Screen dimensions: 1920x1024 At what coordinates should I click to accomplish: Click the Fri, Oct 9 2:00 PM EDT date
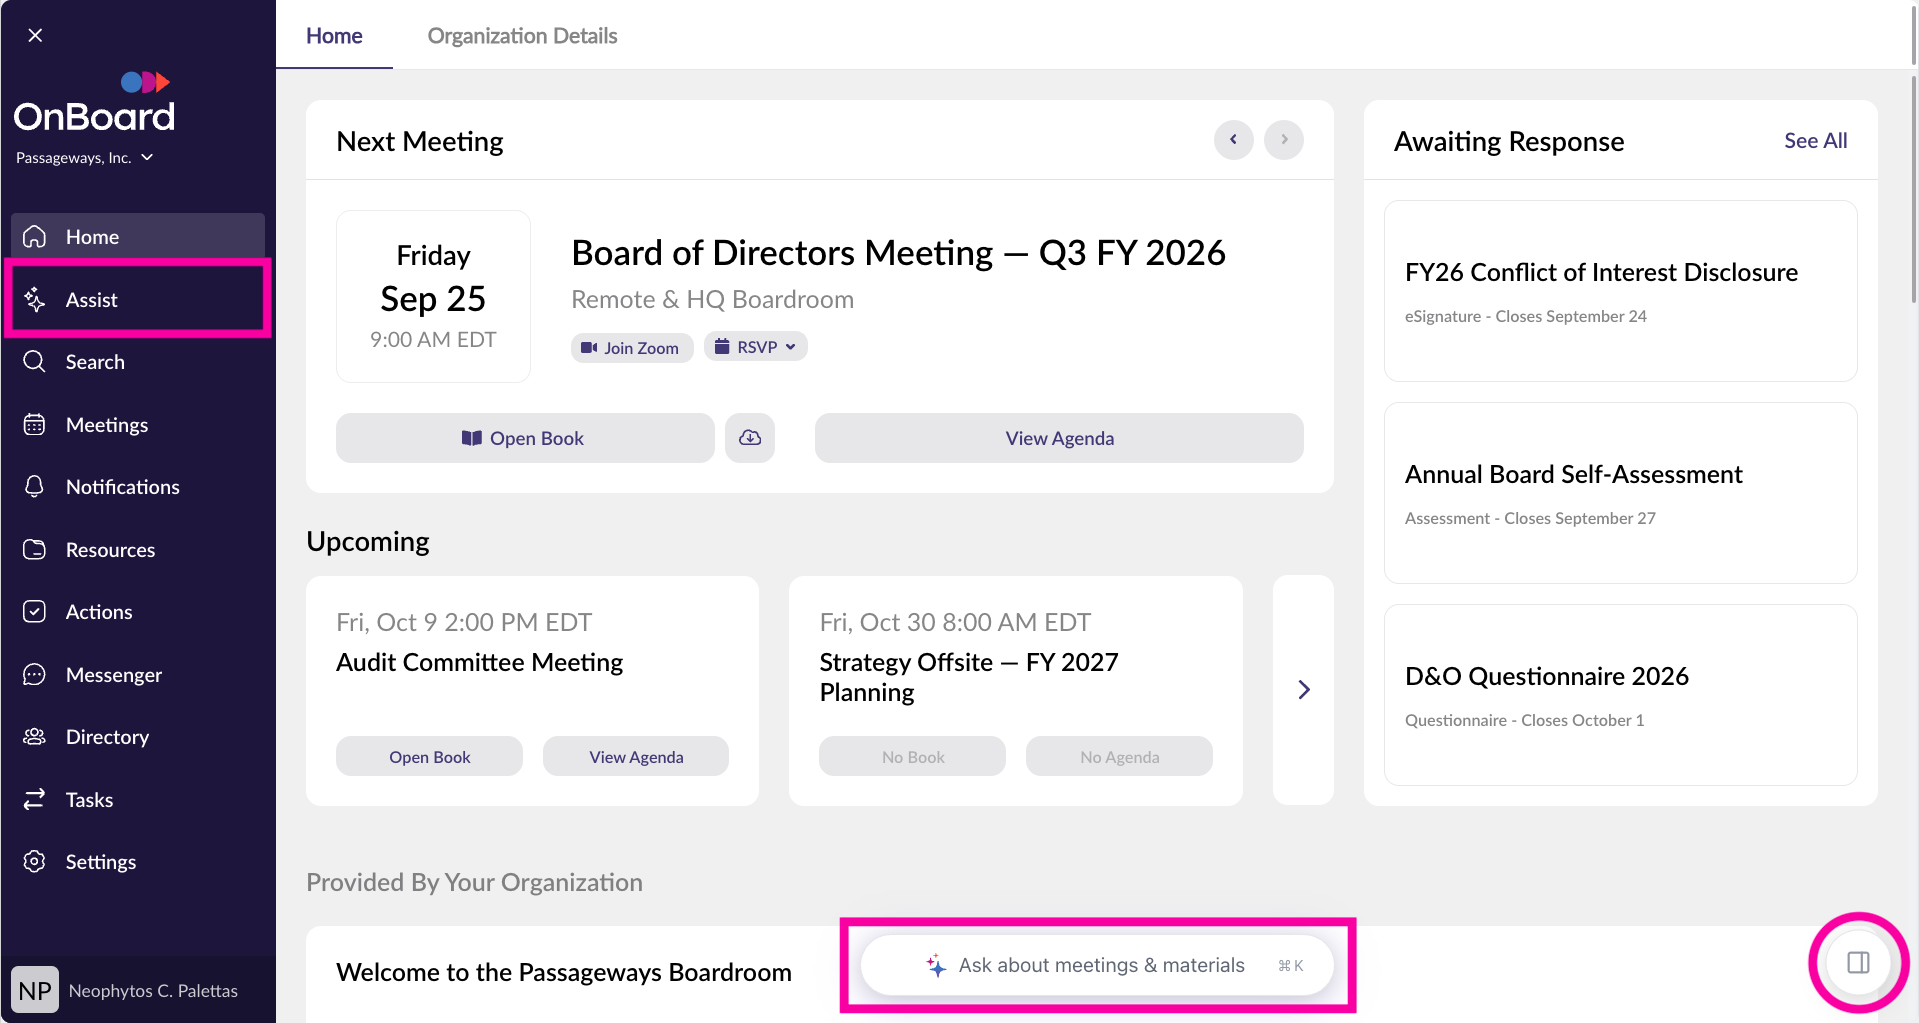tap(464, 622)
